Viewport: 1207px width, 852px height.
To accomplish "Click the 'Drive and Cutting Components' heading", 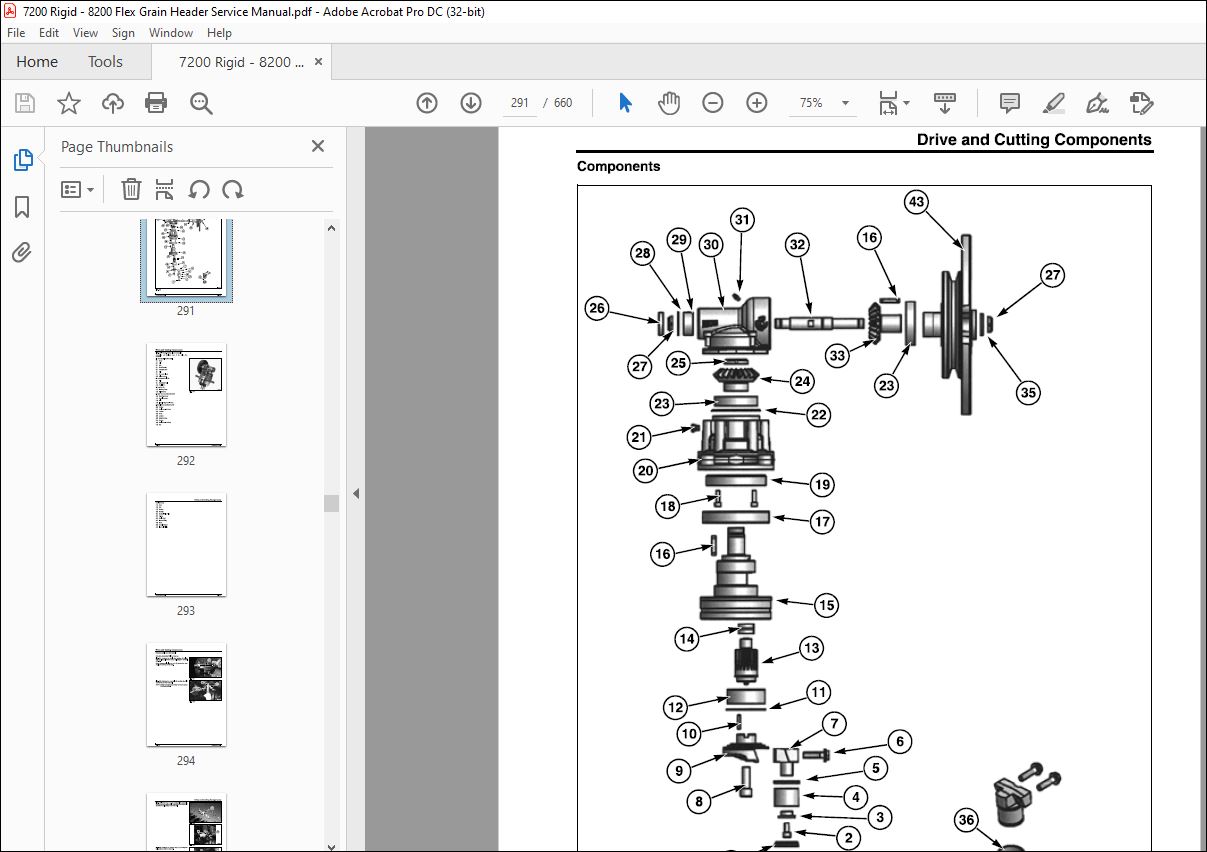I will [x=1034, y=140].
